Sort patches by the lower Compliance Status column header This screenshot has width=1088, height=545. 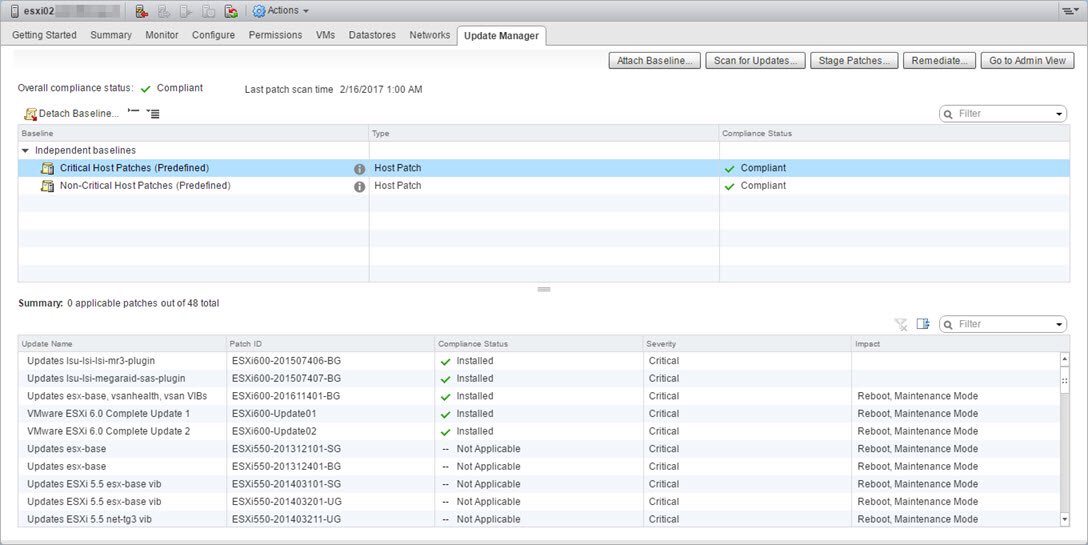538,344
